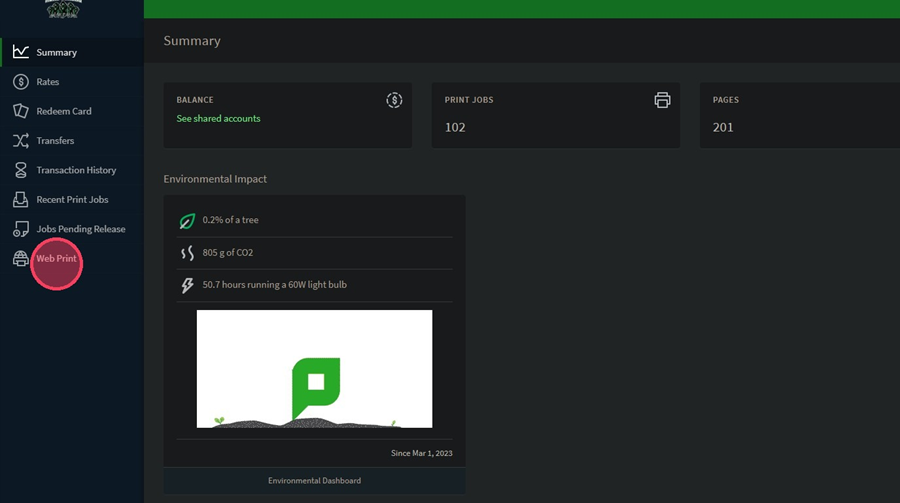Click the Recent Print Jobs tray icon
Viewport: 900px width, 503px height.
point(21,199)
